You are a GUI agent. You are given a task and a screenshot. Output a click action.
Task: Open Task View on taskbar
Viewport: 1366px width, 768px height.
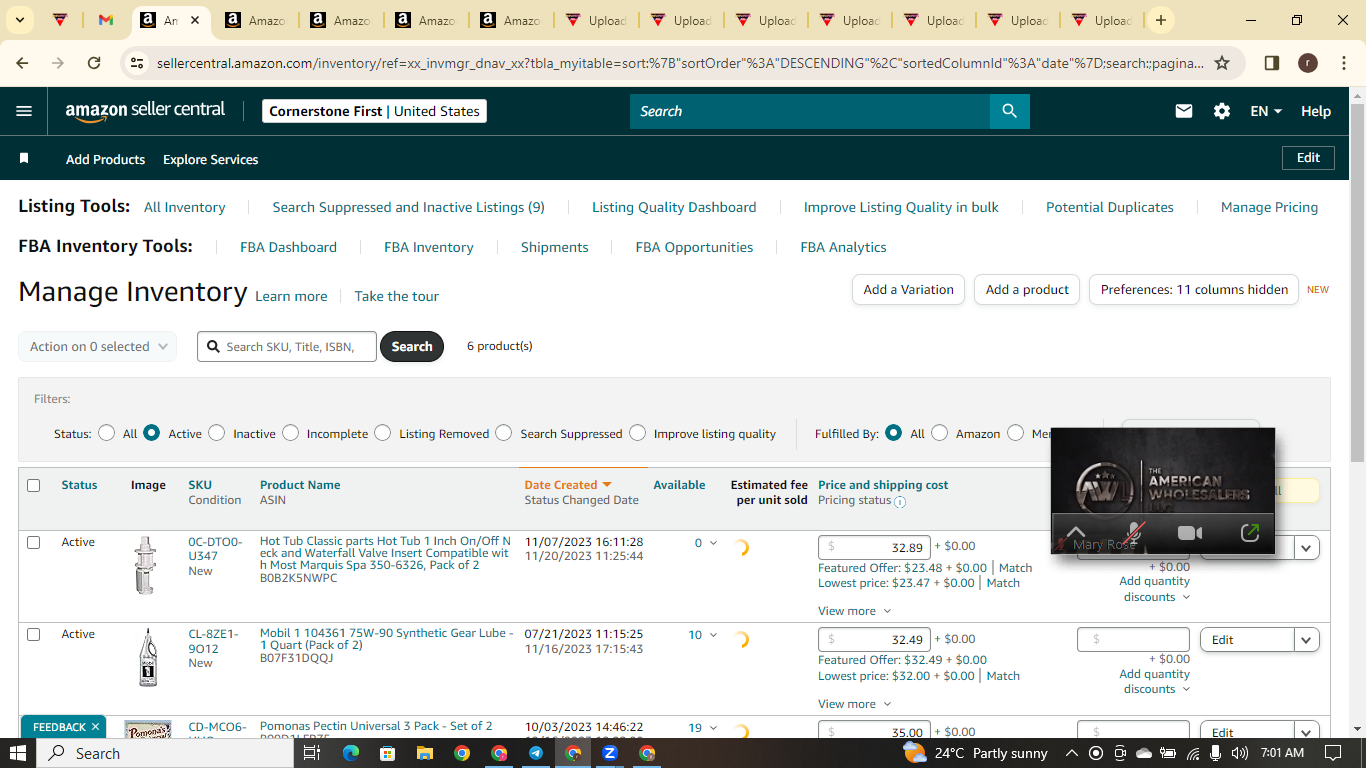tap(312, 753)
